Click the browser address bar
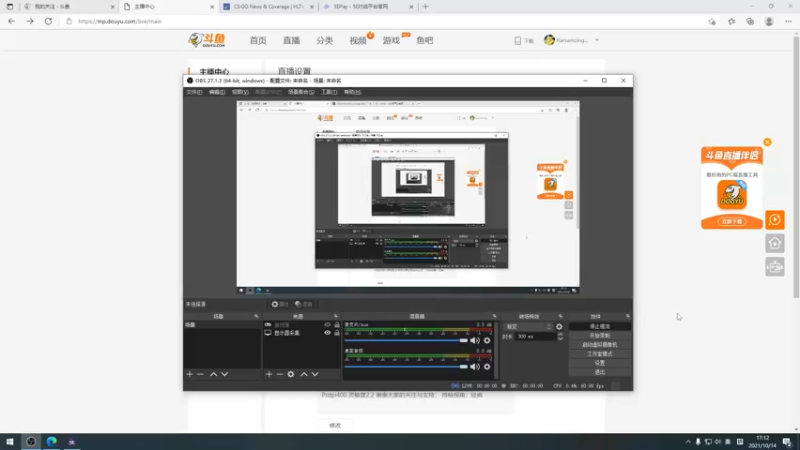The image size is (800, 450). [x=383, y=21]
